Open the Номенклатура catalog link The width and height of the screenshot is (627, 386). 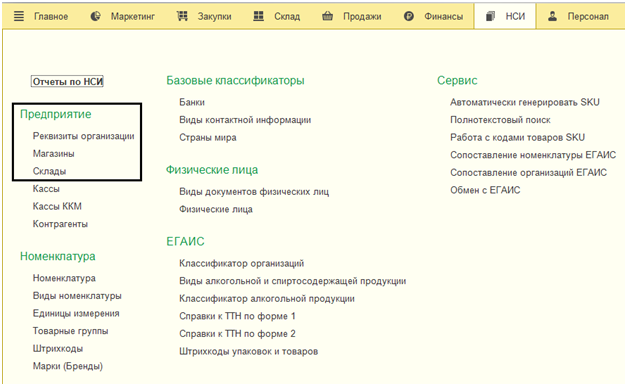click(64, 278)
